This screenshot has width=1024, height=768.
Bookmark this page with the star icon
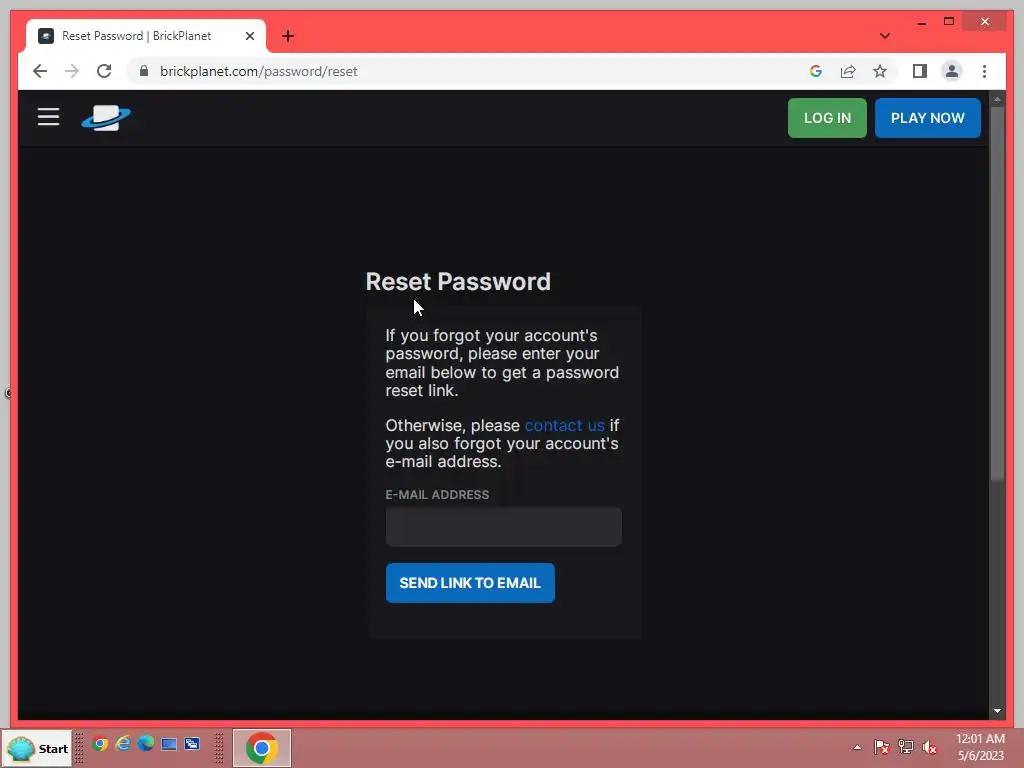coord(880,71)
